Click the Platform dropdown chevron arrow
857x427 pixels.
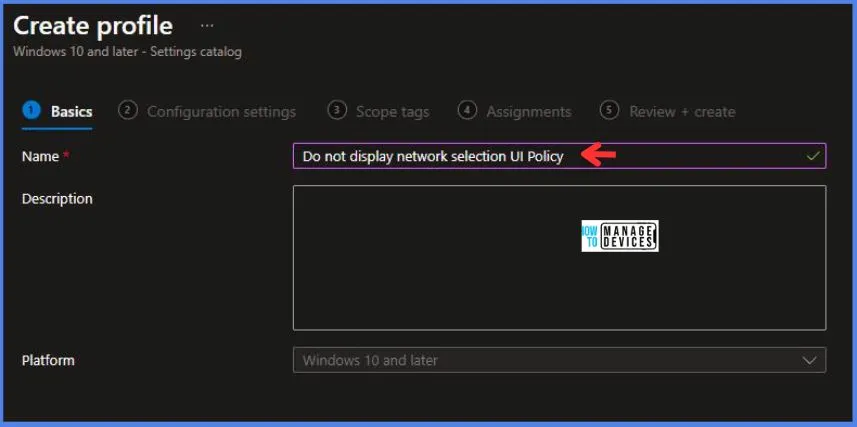point(809,360)
